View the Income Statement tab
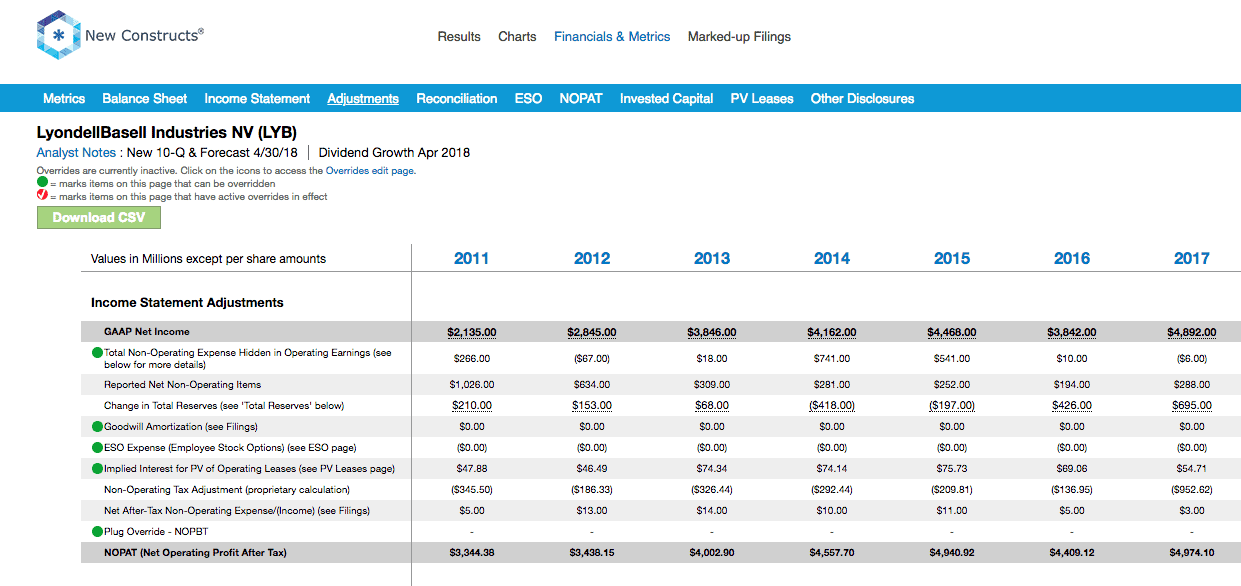1241x586 pixels. (257, 99)
